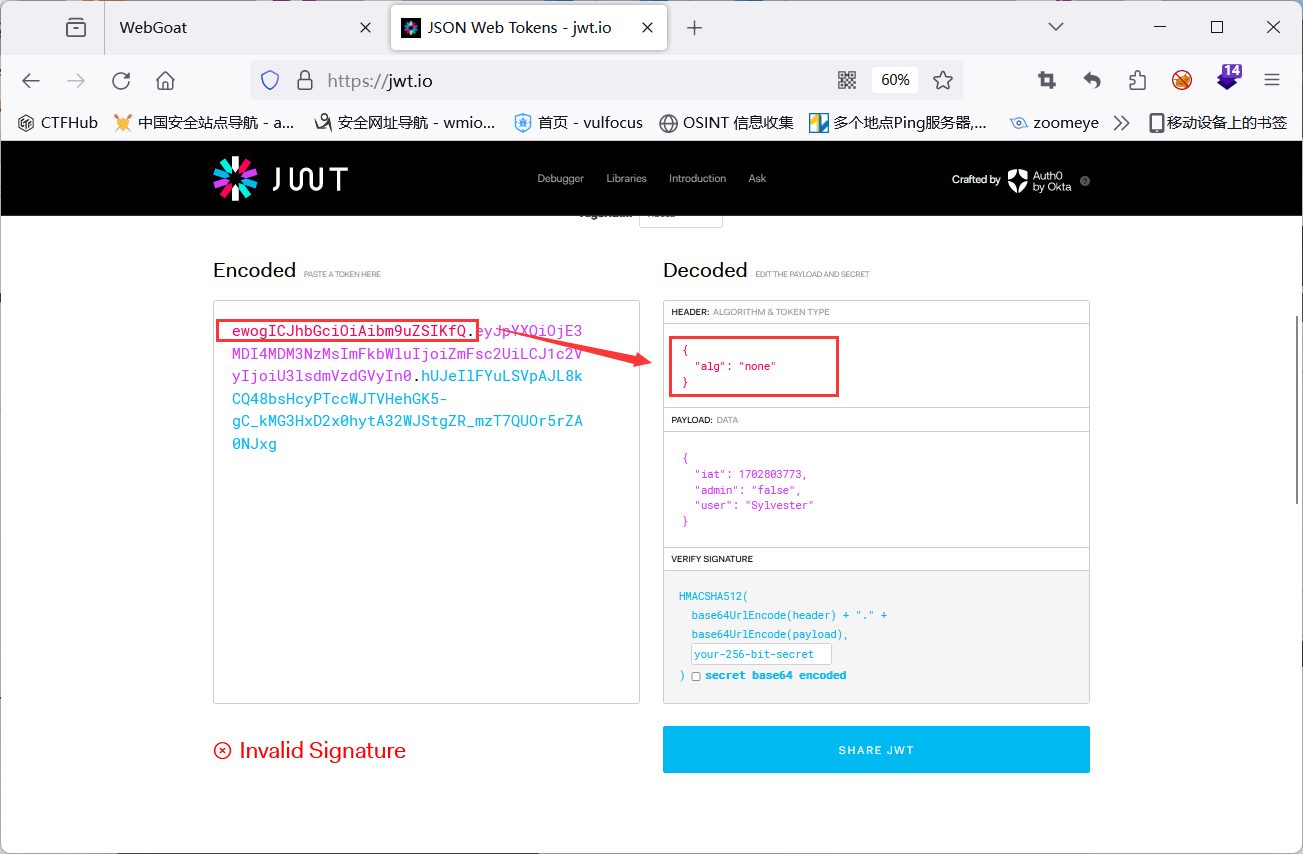Click the help question icon beside Auth0

pyautogui.click(x=1085, y=181)
